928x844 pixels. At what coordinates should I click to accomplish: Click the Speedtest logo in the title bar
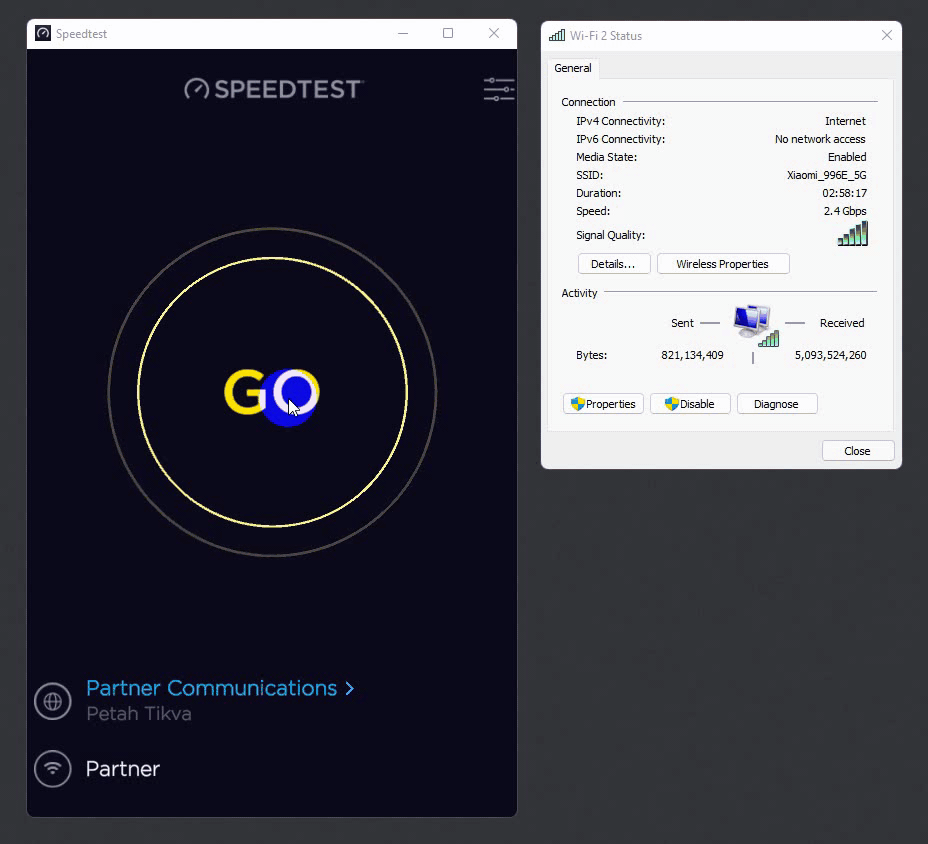[42, 33]
